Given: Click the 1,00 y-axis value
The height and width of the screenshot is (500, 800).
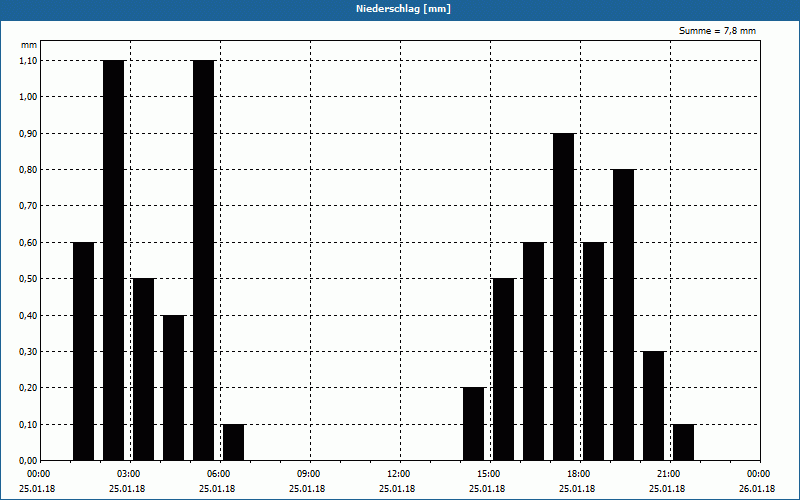Looking at the screenshot, I should click(29, 97).
